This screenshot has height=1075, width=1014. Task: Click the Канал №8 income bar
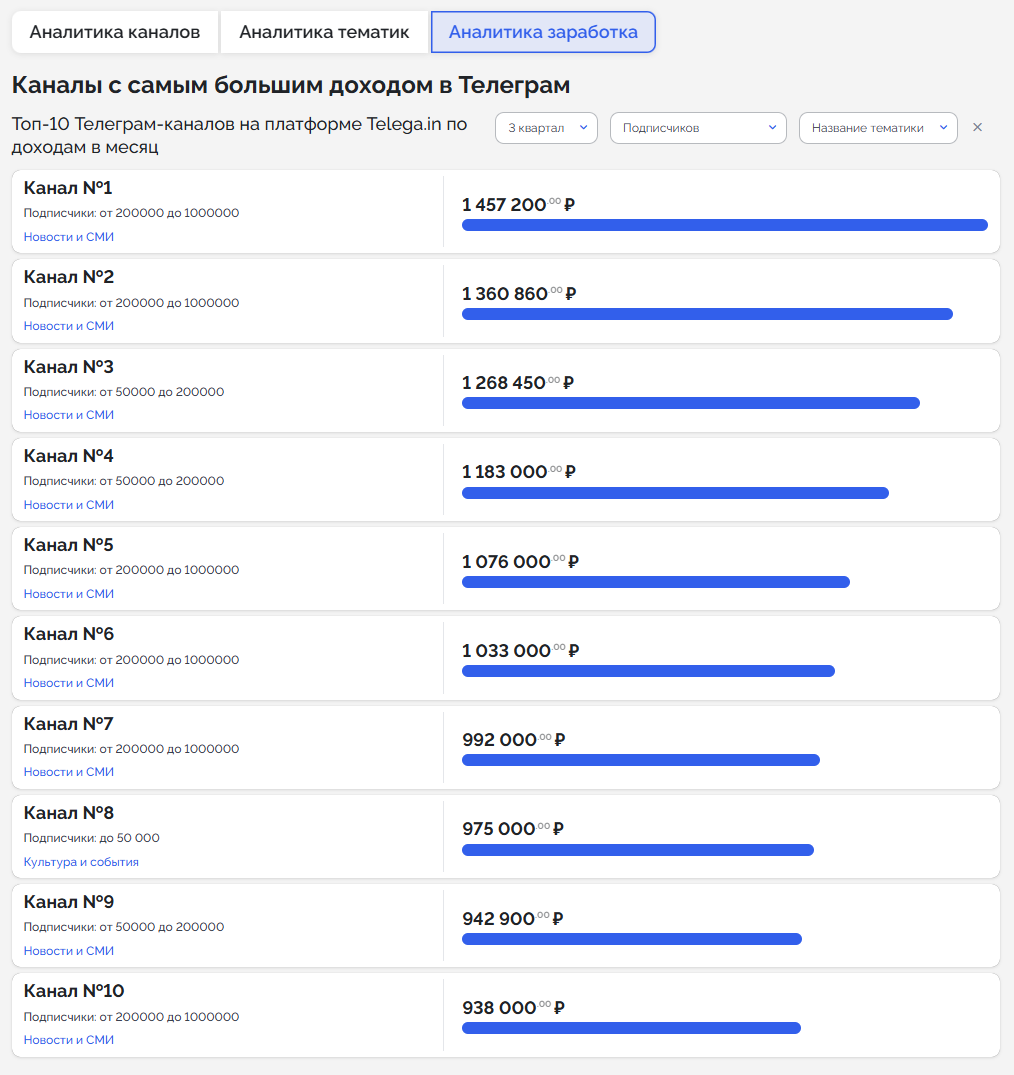tap(637, 850)
